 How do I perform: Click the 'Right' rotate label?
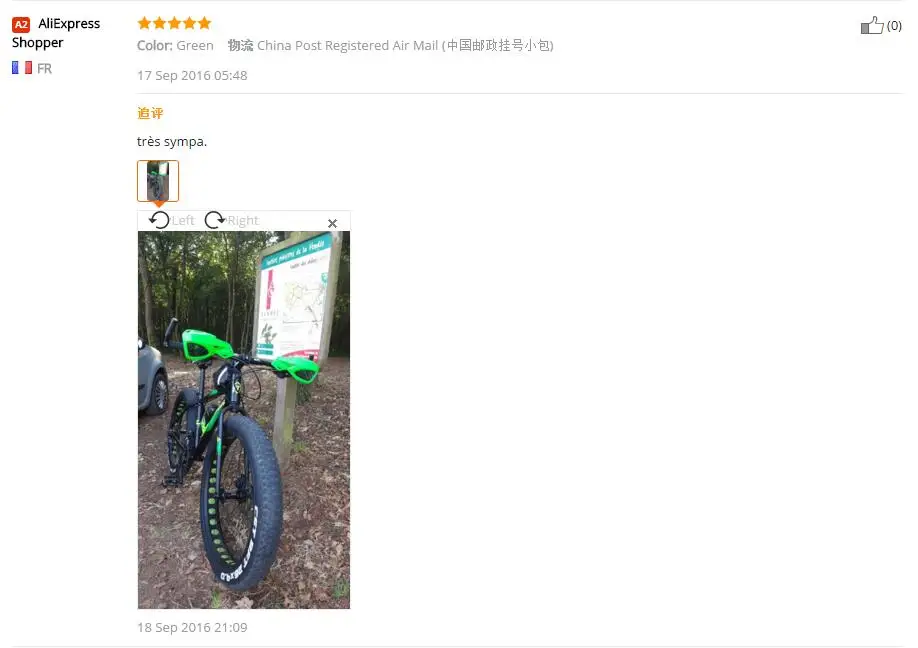[x=243, y=220]
